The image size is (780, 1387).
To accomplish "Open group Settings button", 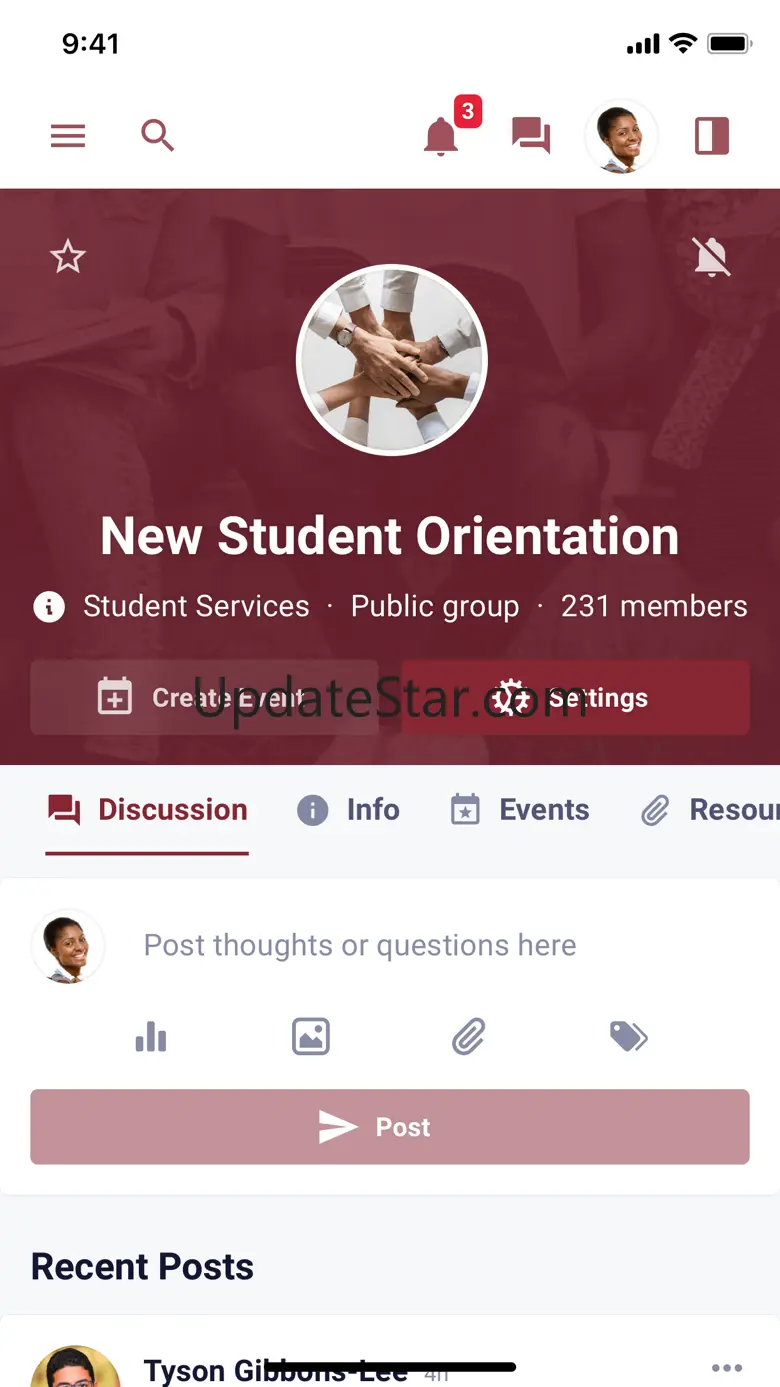I will click(x=575, y=698).
